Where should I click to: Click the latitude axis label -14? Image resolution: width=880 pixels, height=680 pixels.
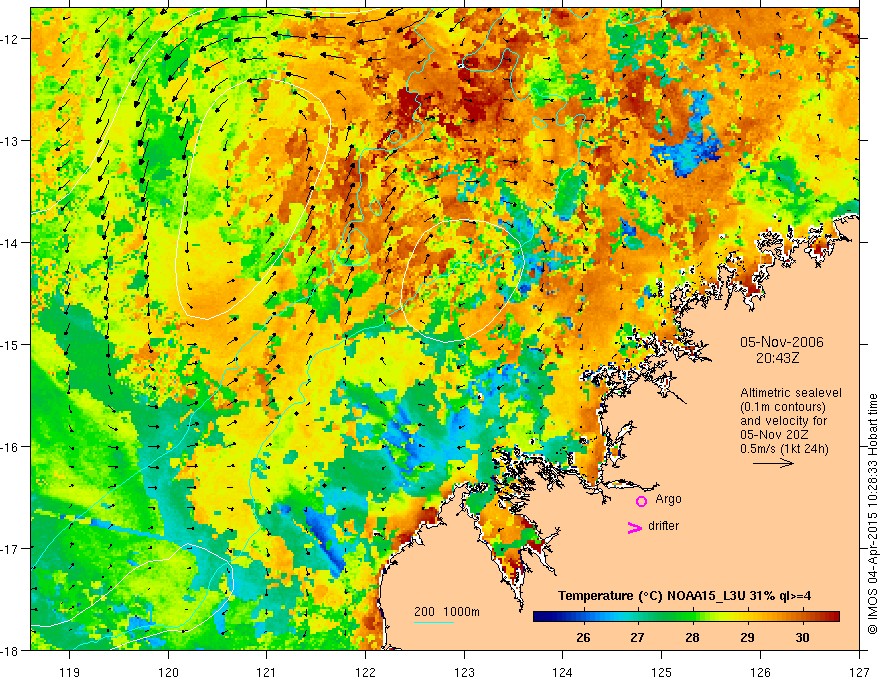[10, 243]
